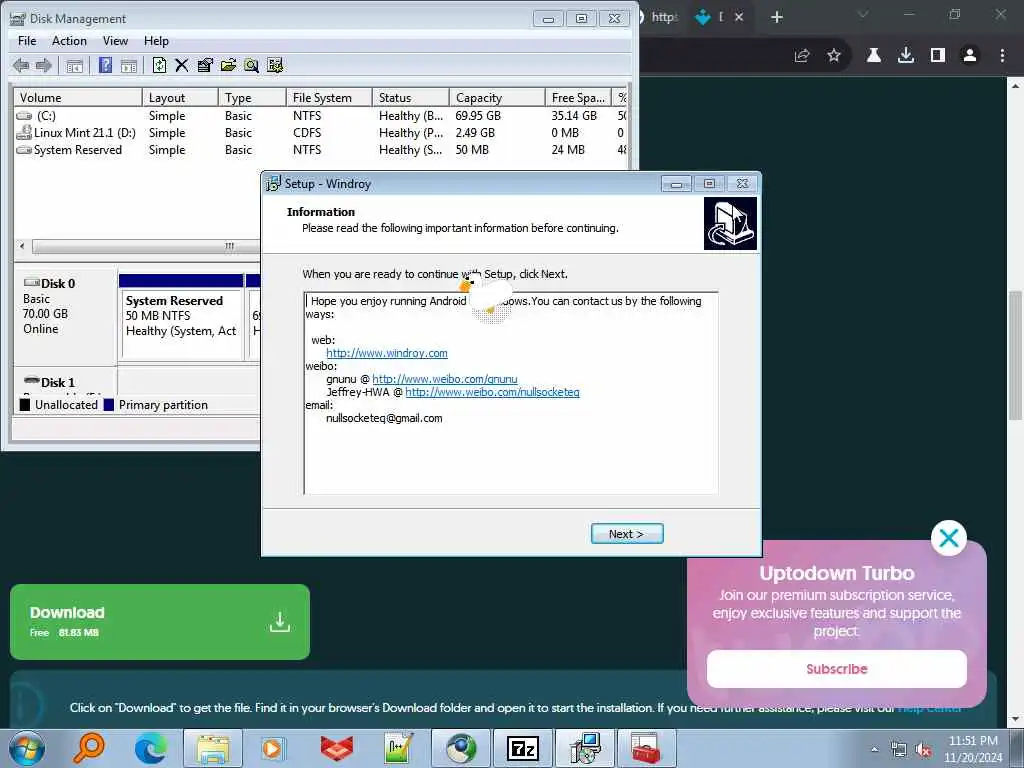
Task: Open the weibo.com/nullsocketeq link
Action: [x=492, y=392]
